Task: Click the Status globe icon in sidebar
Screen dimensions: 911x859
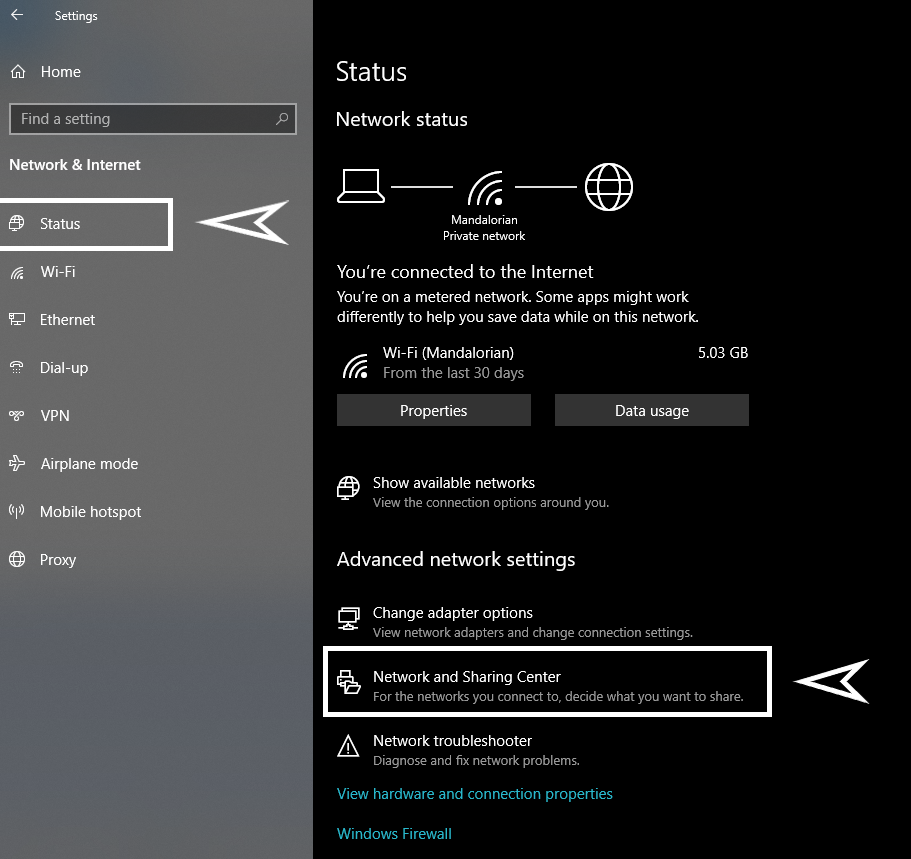Action: 17,223
